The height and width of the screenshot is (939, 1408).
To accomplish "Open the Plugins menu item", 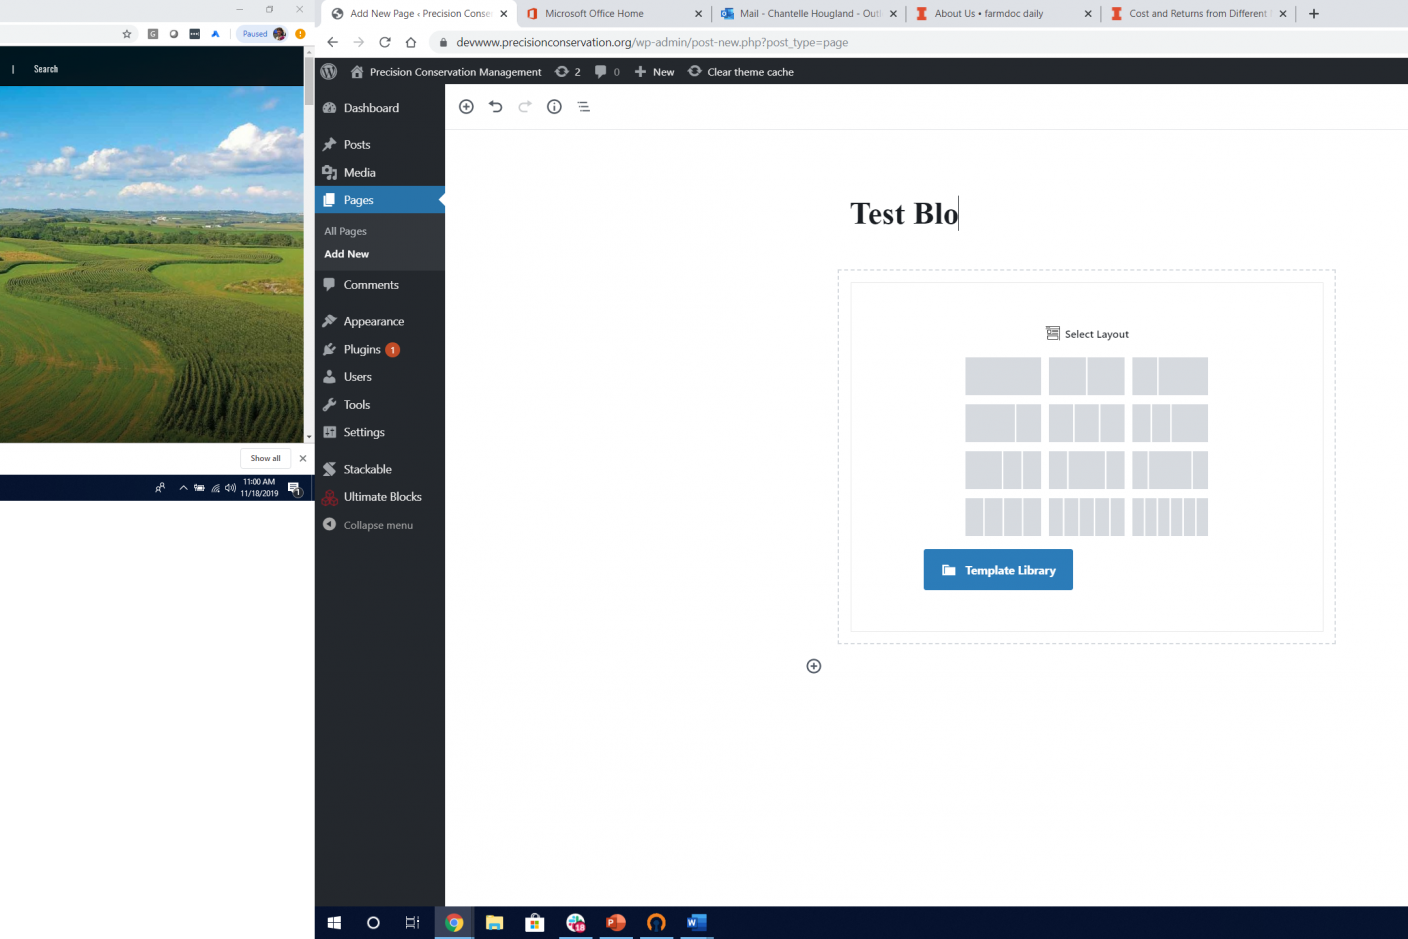I will (362, 350).
